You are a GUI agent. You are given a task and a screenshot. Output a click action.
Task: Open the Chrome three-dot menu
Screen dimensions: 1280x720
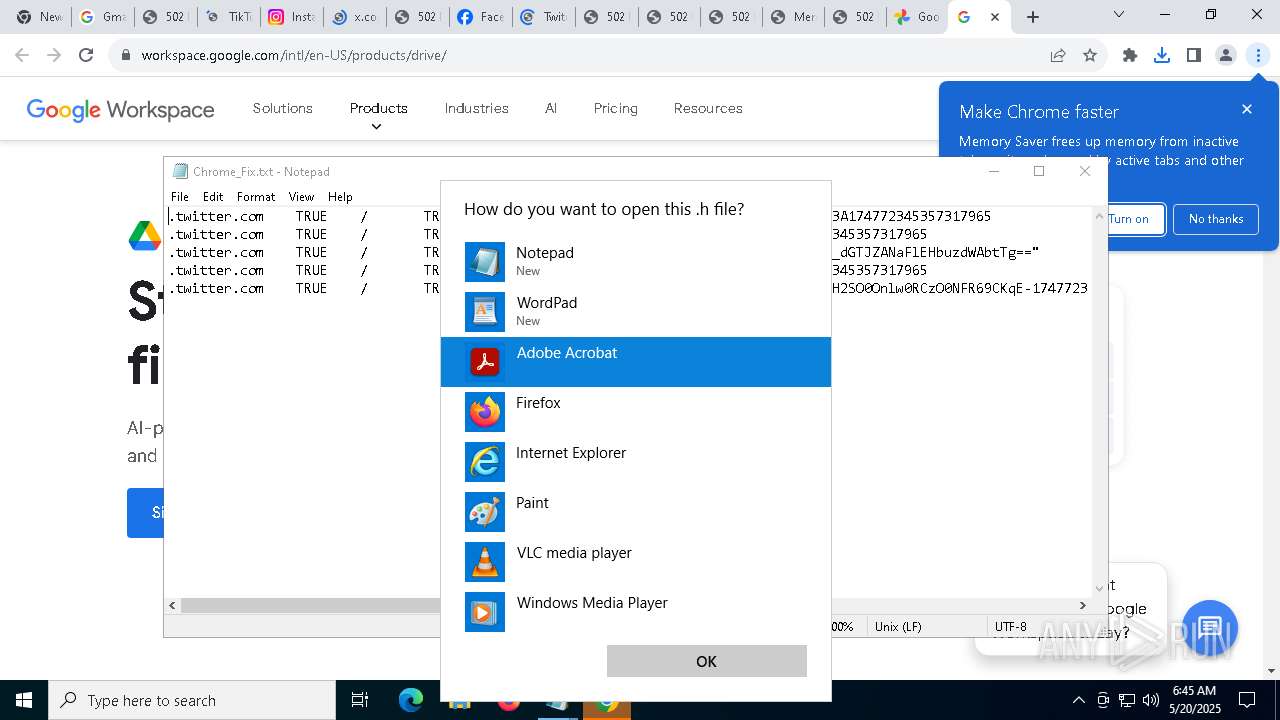click(1258, 55)
